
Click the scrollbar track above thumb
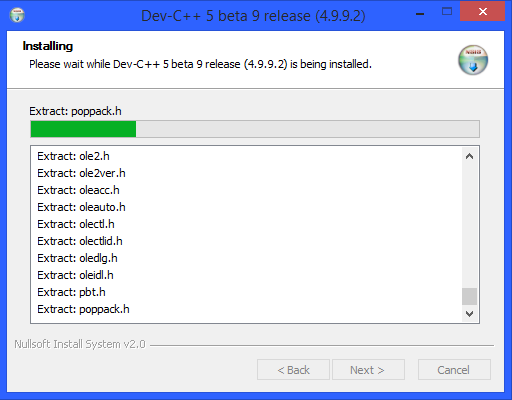(469, 226)
